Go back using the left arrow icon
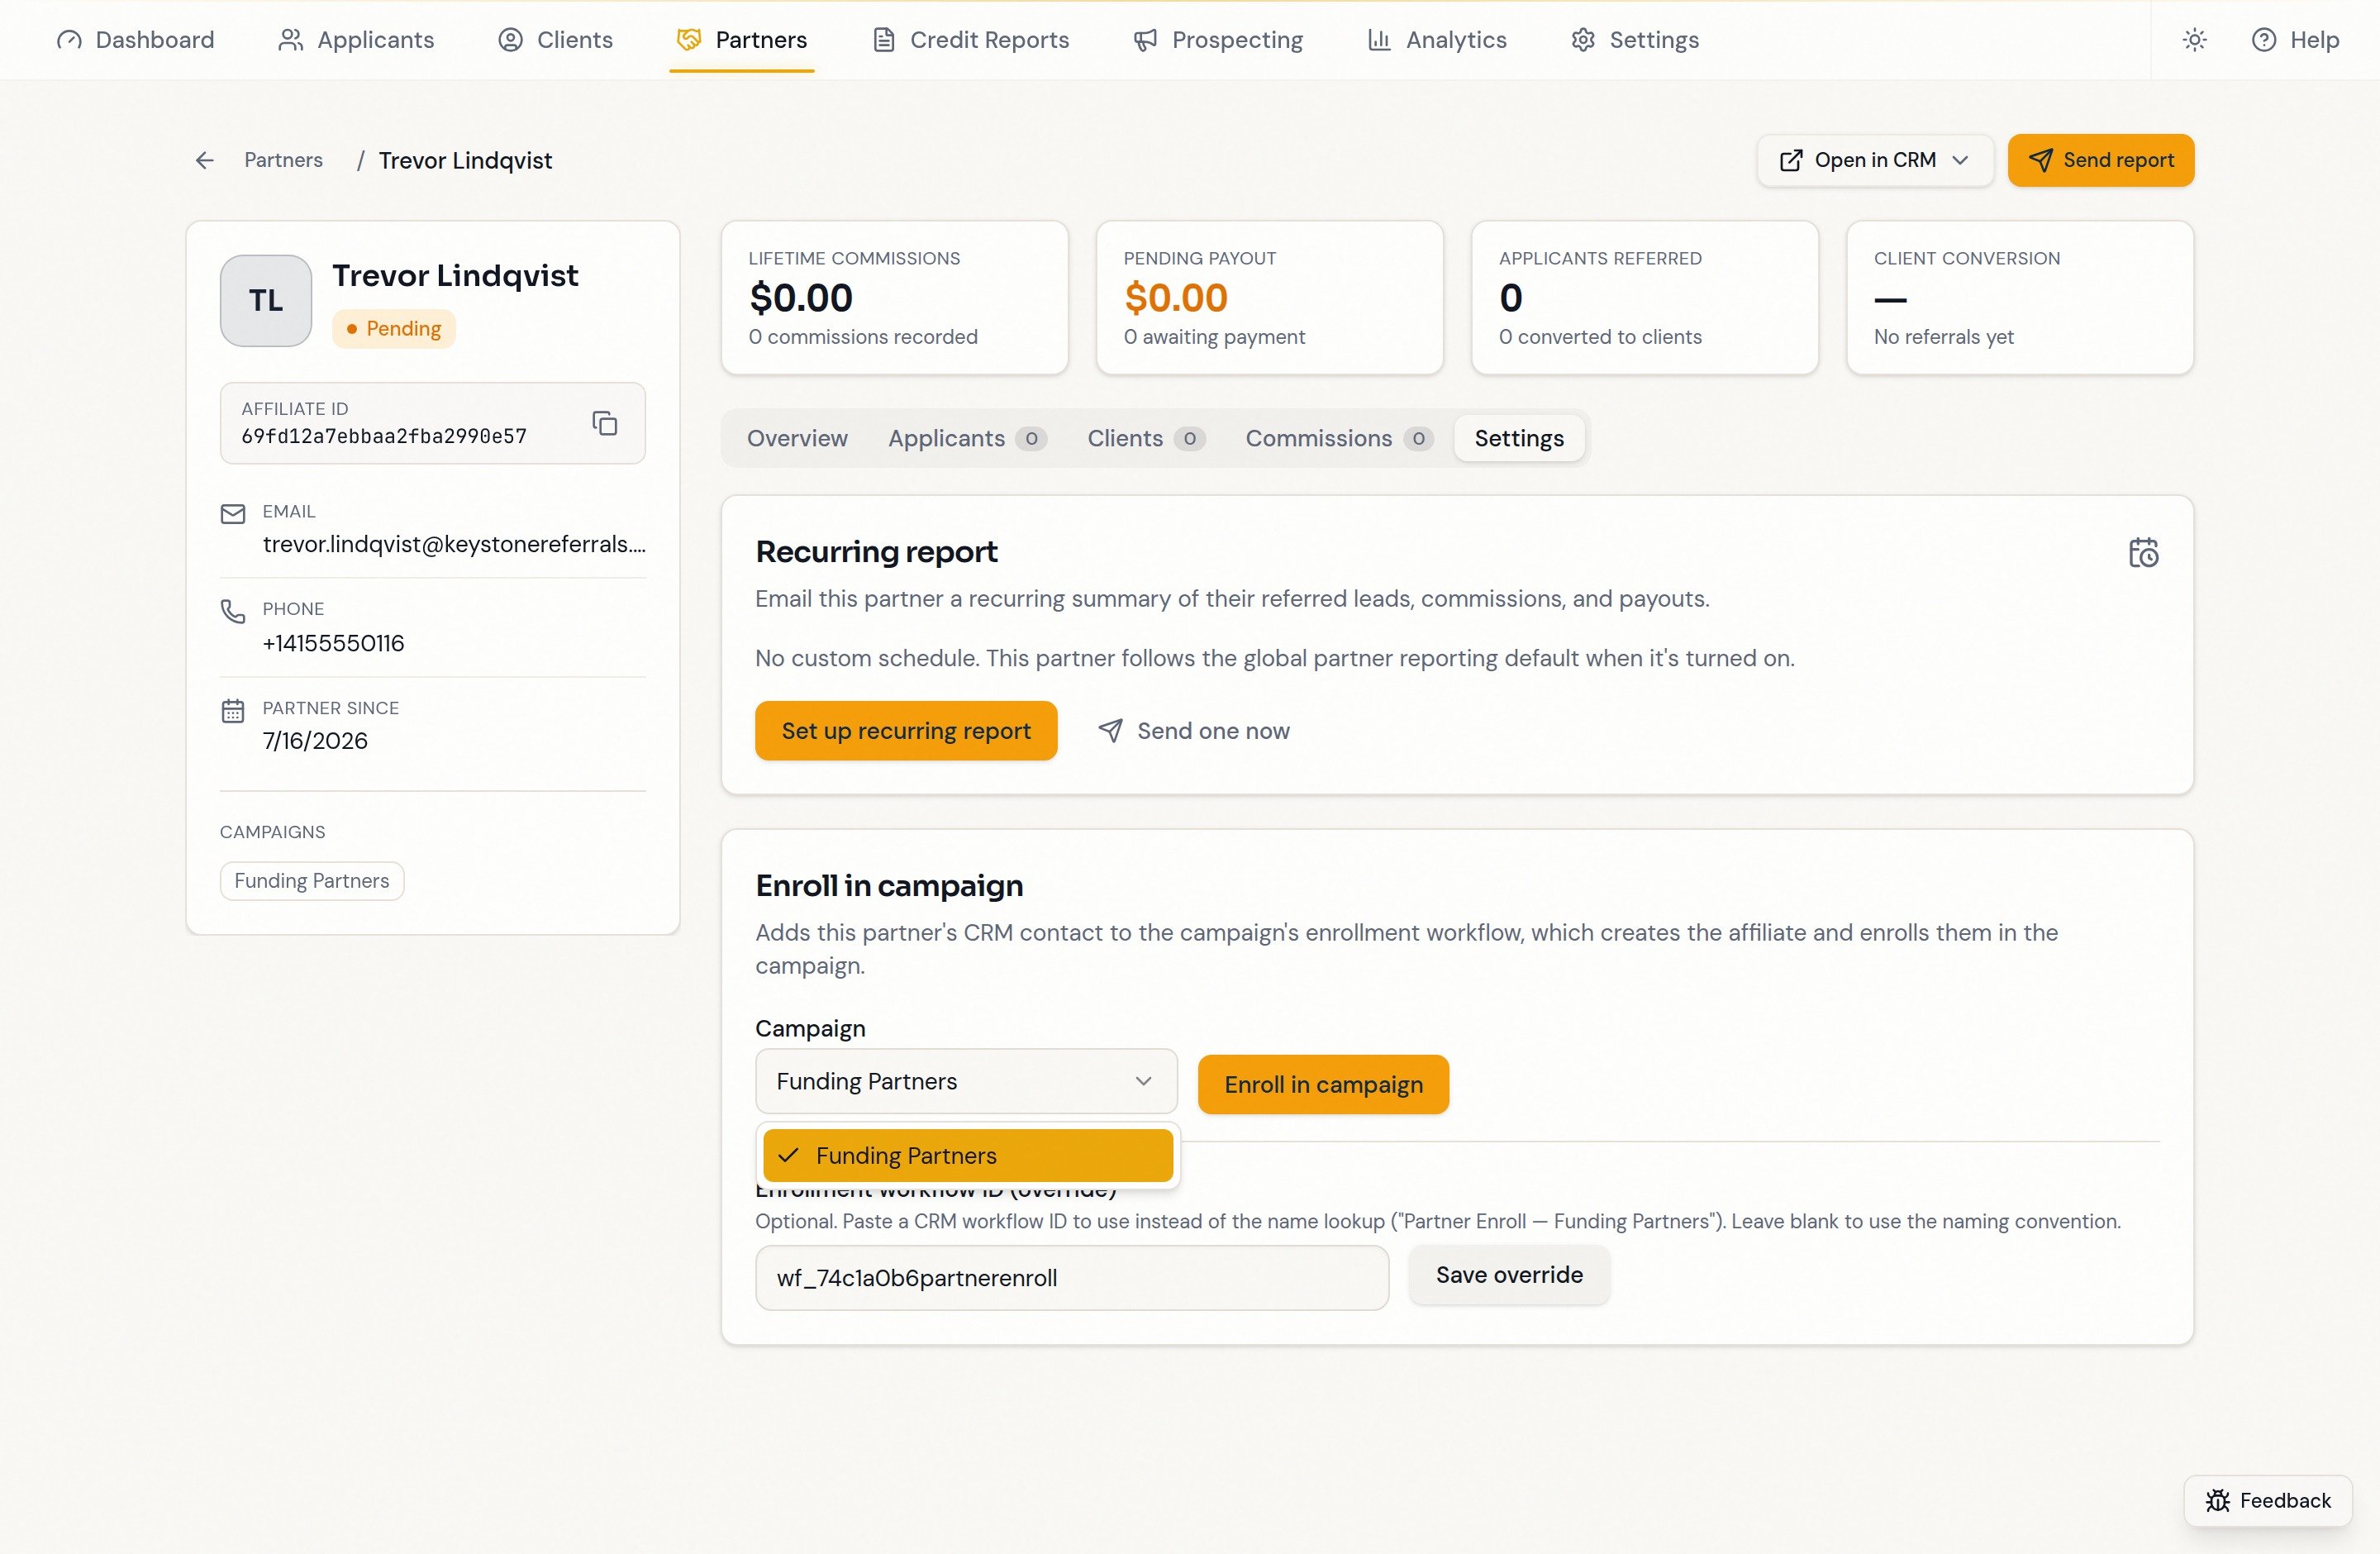2380x1554 pixels. pos(204,160)
